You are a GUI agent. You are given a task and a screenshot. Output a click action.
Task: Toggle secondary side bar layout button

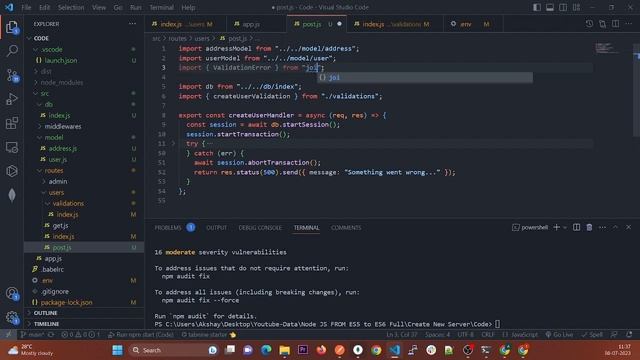[563, 7]
